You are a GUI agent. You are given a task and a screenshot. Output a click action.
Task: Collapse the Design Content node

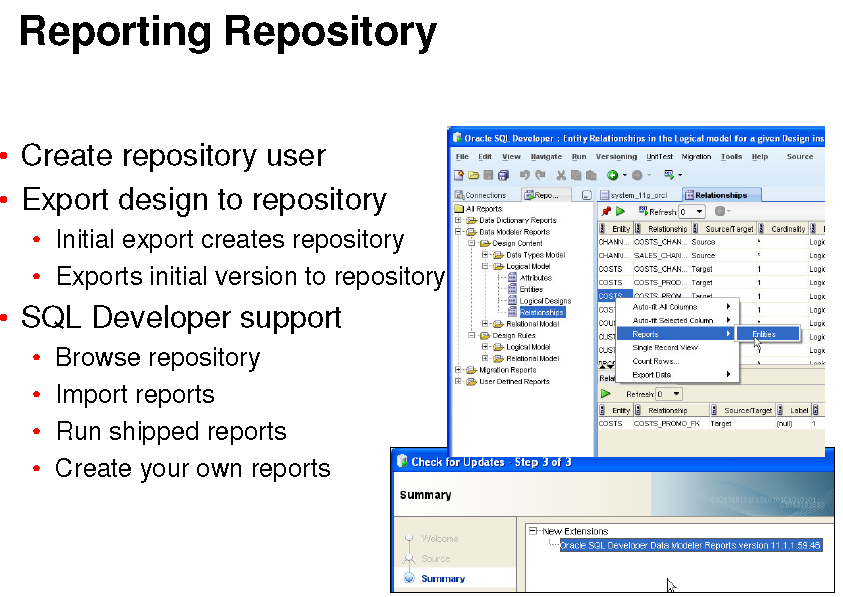pyautogui.click(x=471, y=243)
